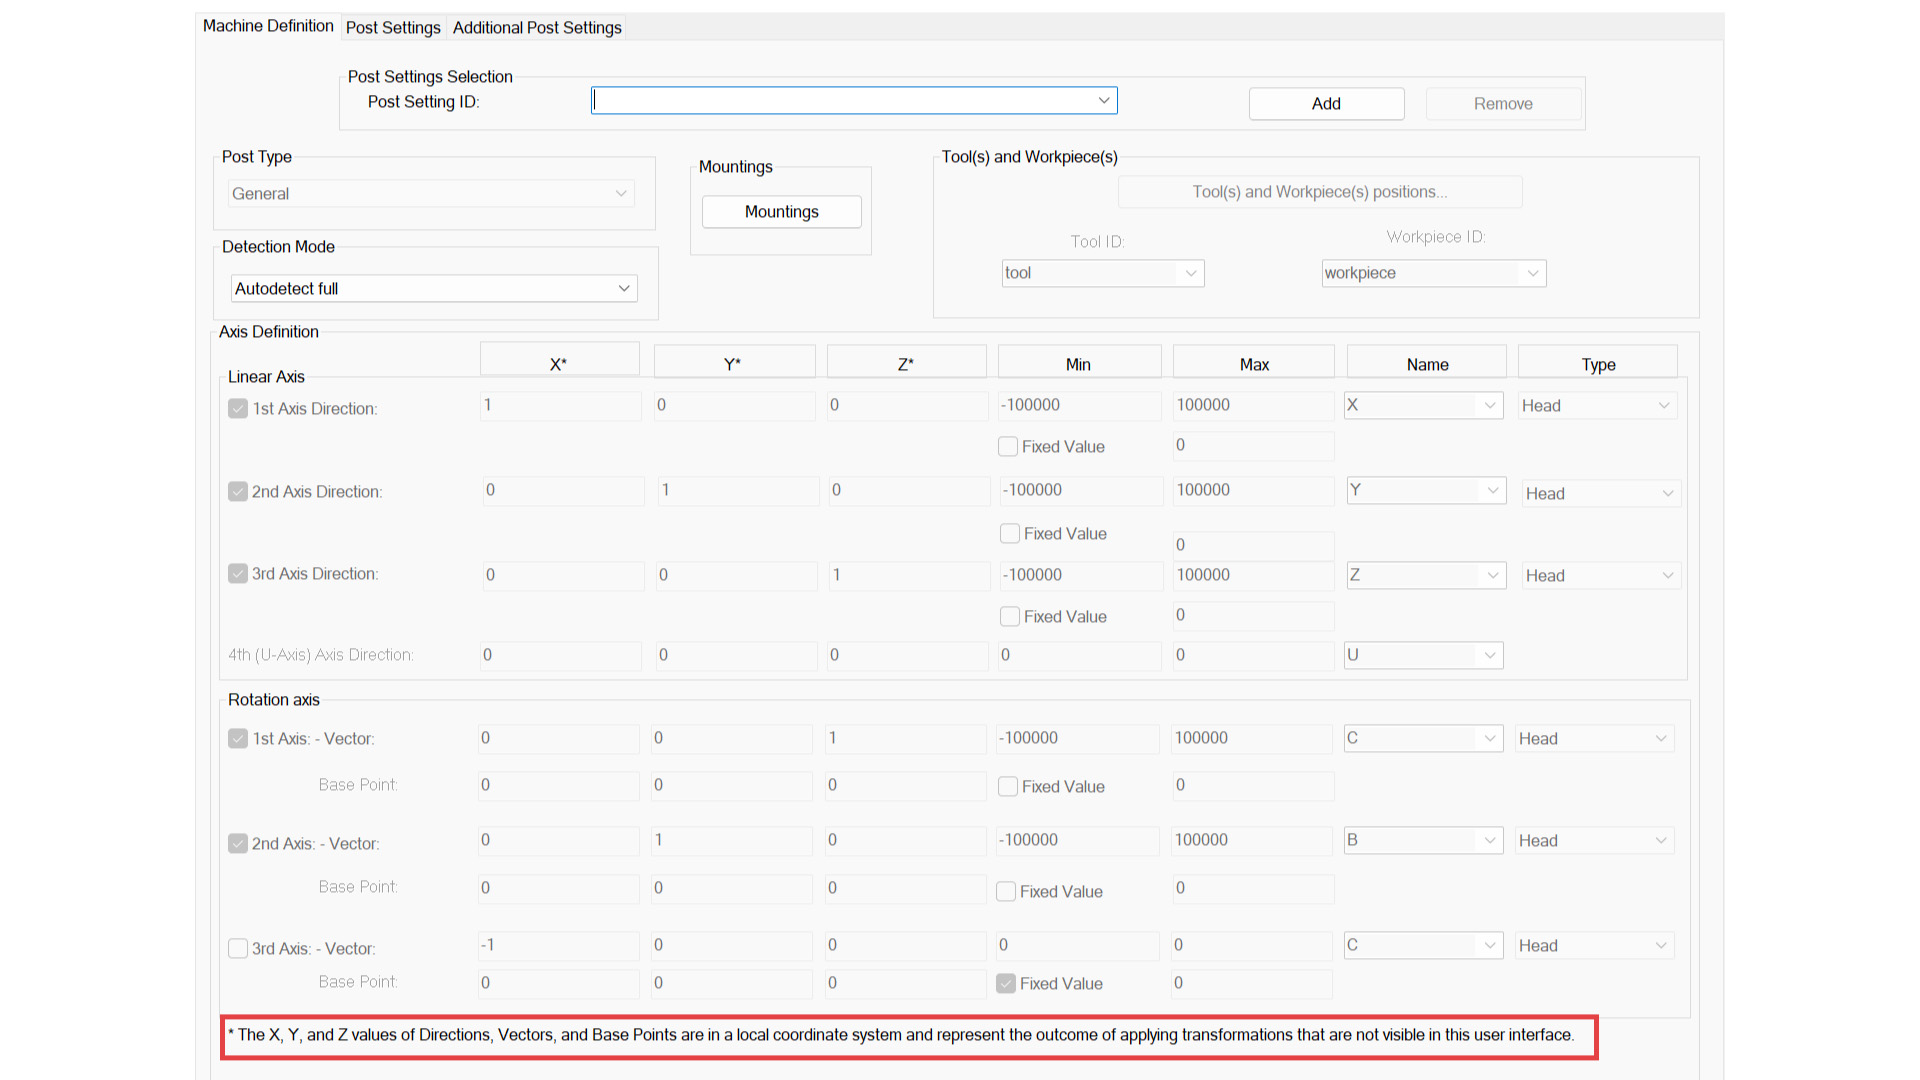Click the Name column header

[1427, 361]
